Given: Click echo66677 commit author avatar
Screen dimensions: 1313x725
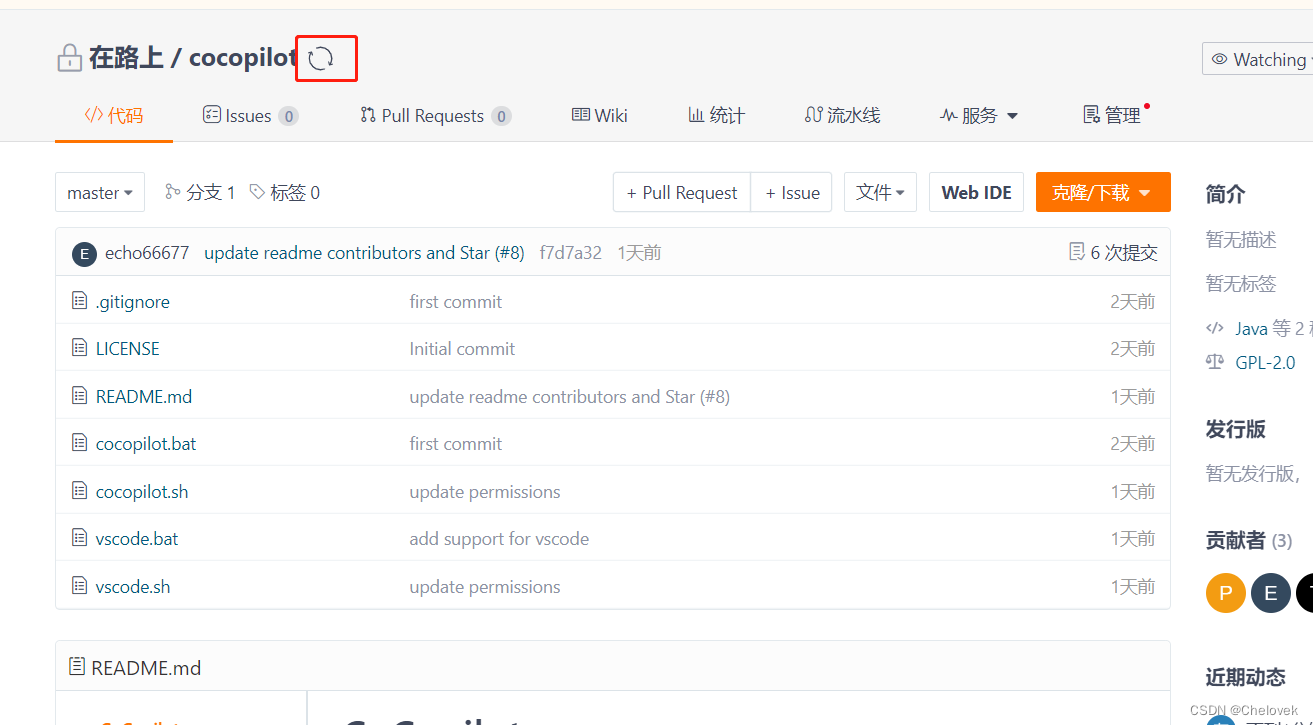Looking at the screenshot, I should click(84, 253).
